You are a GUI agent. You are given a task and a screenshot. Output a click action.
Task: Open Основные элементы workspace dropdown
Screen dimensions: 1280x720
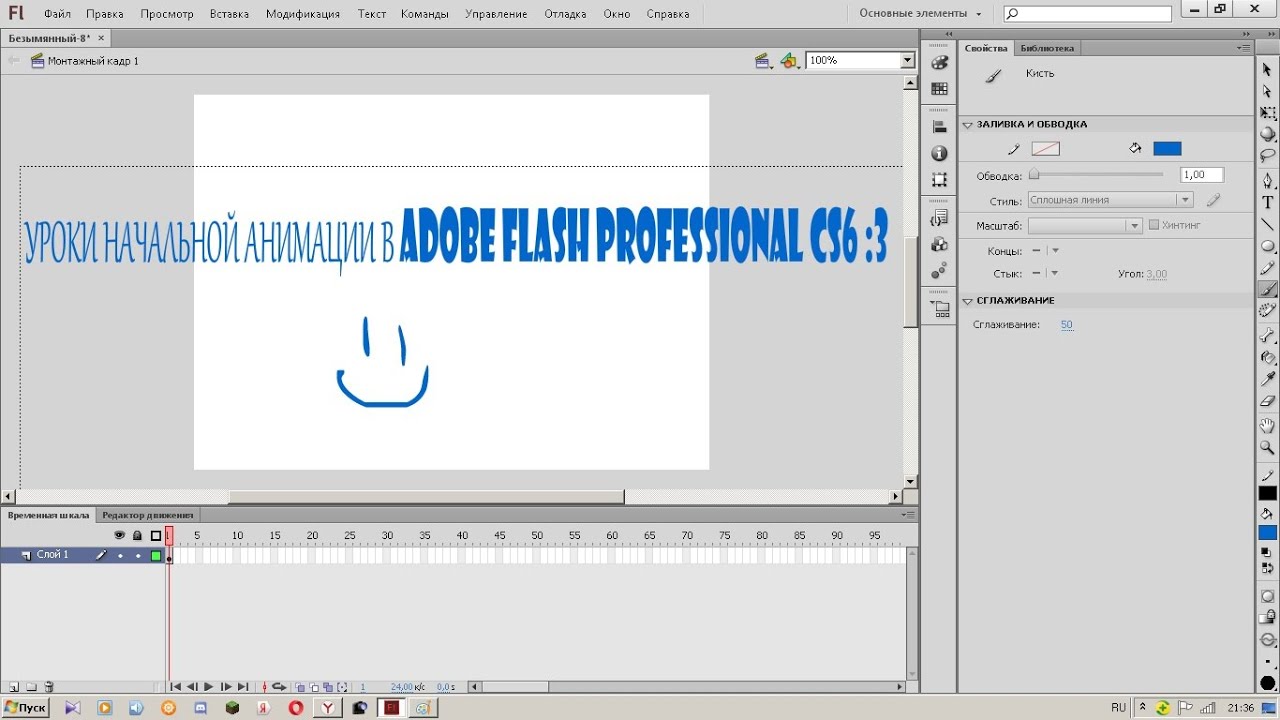(x=921, y=14)
